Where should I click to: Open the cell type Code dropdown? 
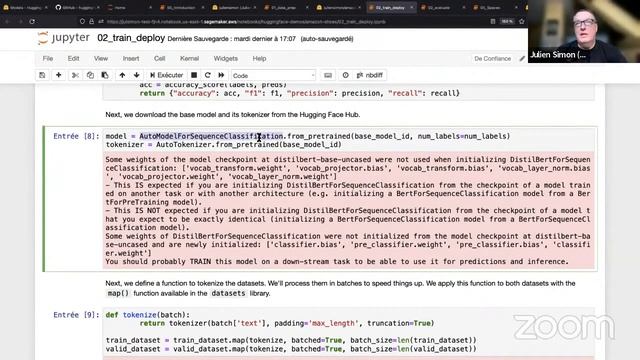tap(273, 76)
